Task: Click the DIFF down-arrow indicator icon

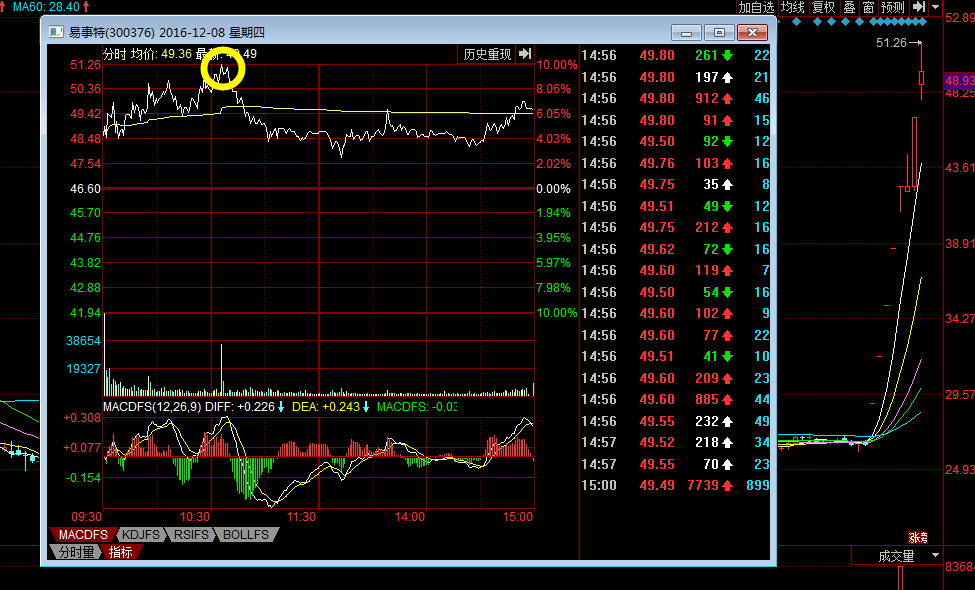Action: click(x=281, y=407)
